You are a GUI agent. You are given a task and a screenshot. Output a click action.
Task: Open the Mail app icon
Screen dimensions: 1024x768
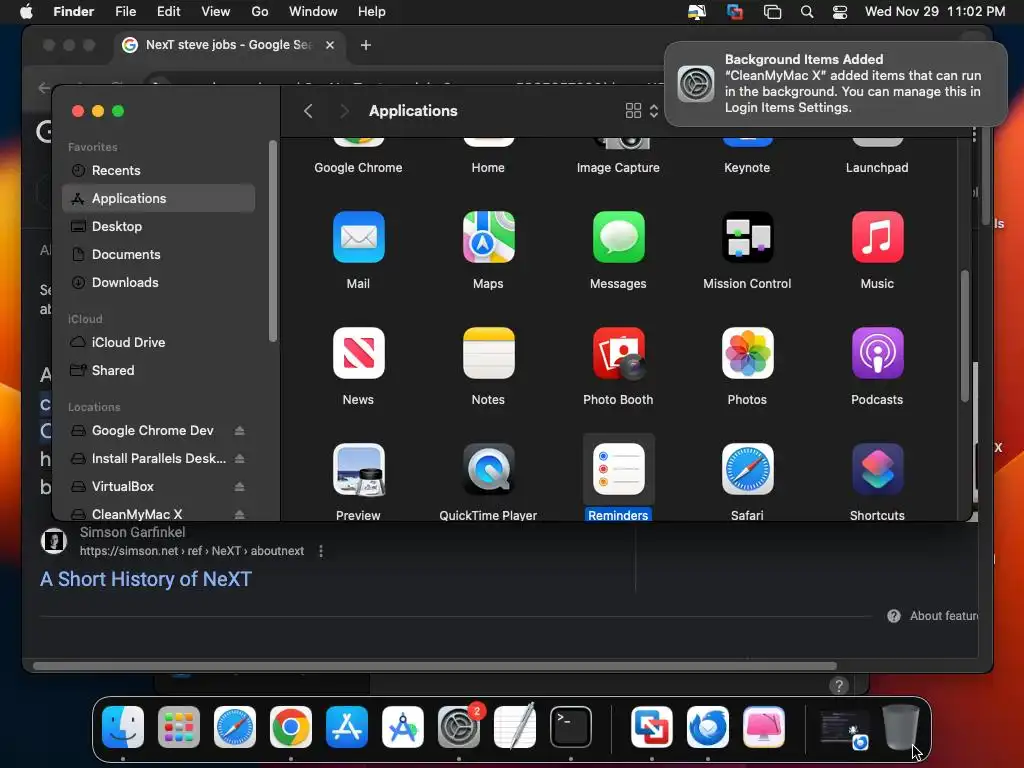[359, 237]
